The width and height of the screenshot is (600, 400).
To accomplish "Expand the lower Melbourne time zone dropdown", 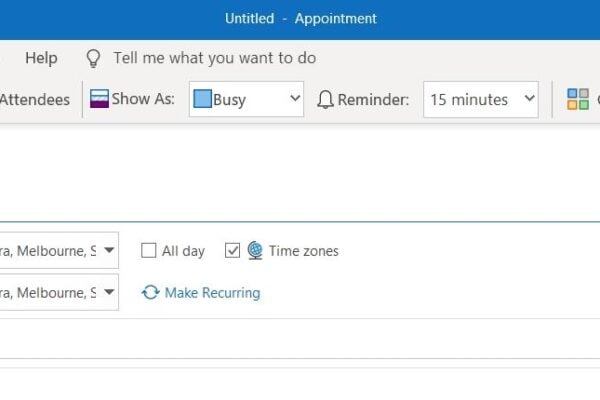I will tap(109, 292).
